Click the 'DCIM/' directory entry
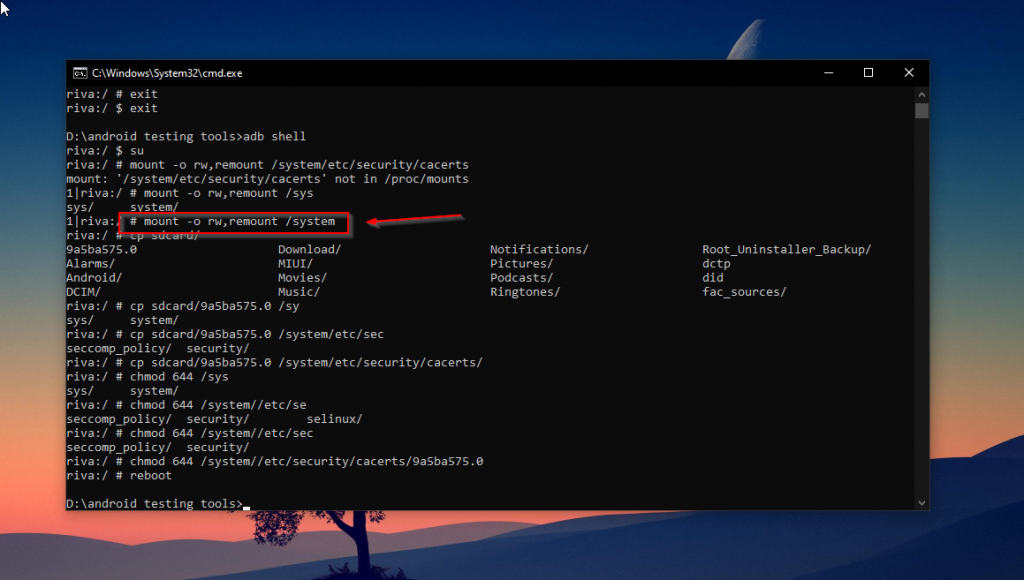This screenshot has width=1024, height=580. (84, 292)
